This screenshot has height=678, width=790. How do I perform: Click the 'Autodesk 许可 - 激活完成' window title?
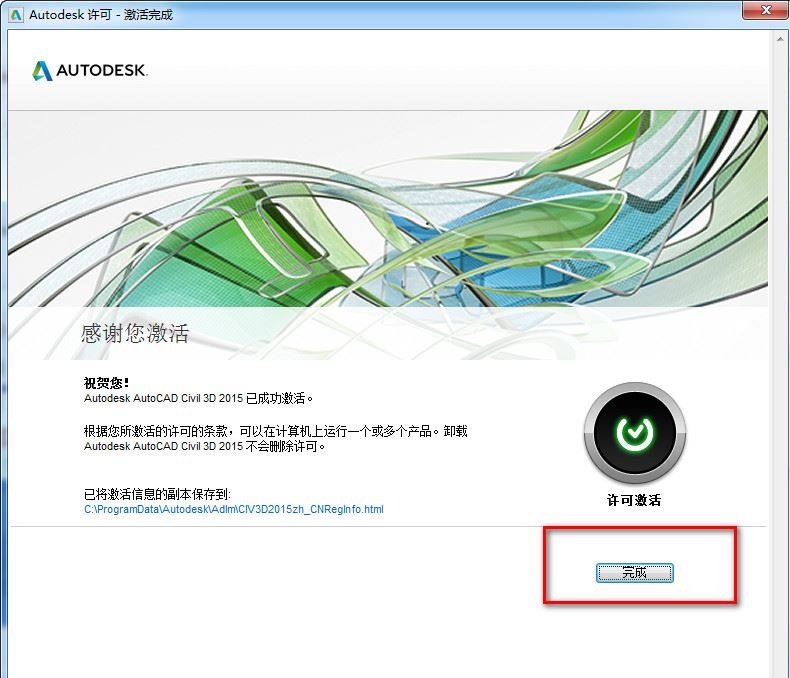[x=101, y=15]
